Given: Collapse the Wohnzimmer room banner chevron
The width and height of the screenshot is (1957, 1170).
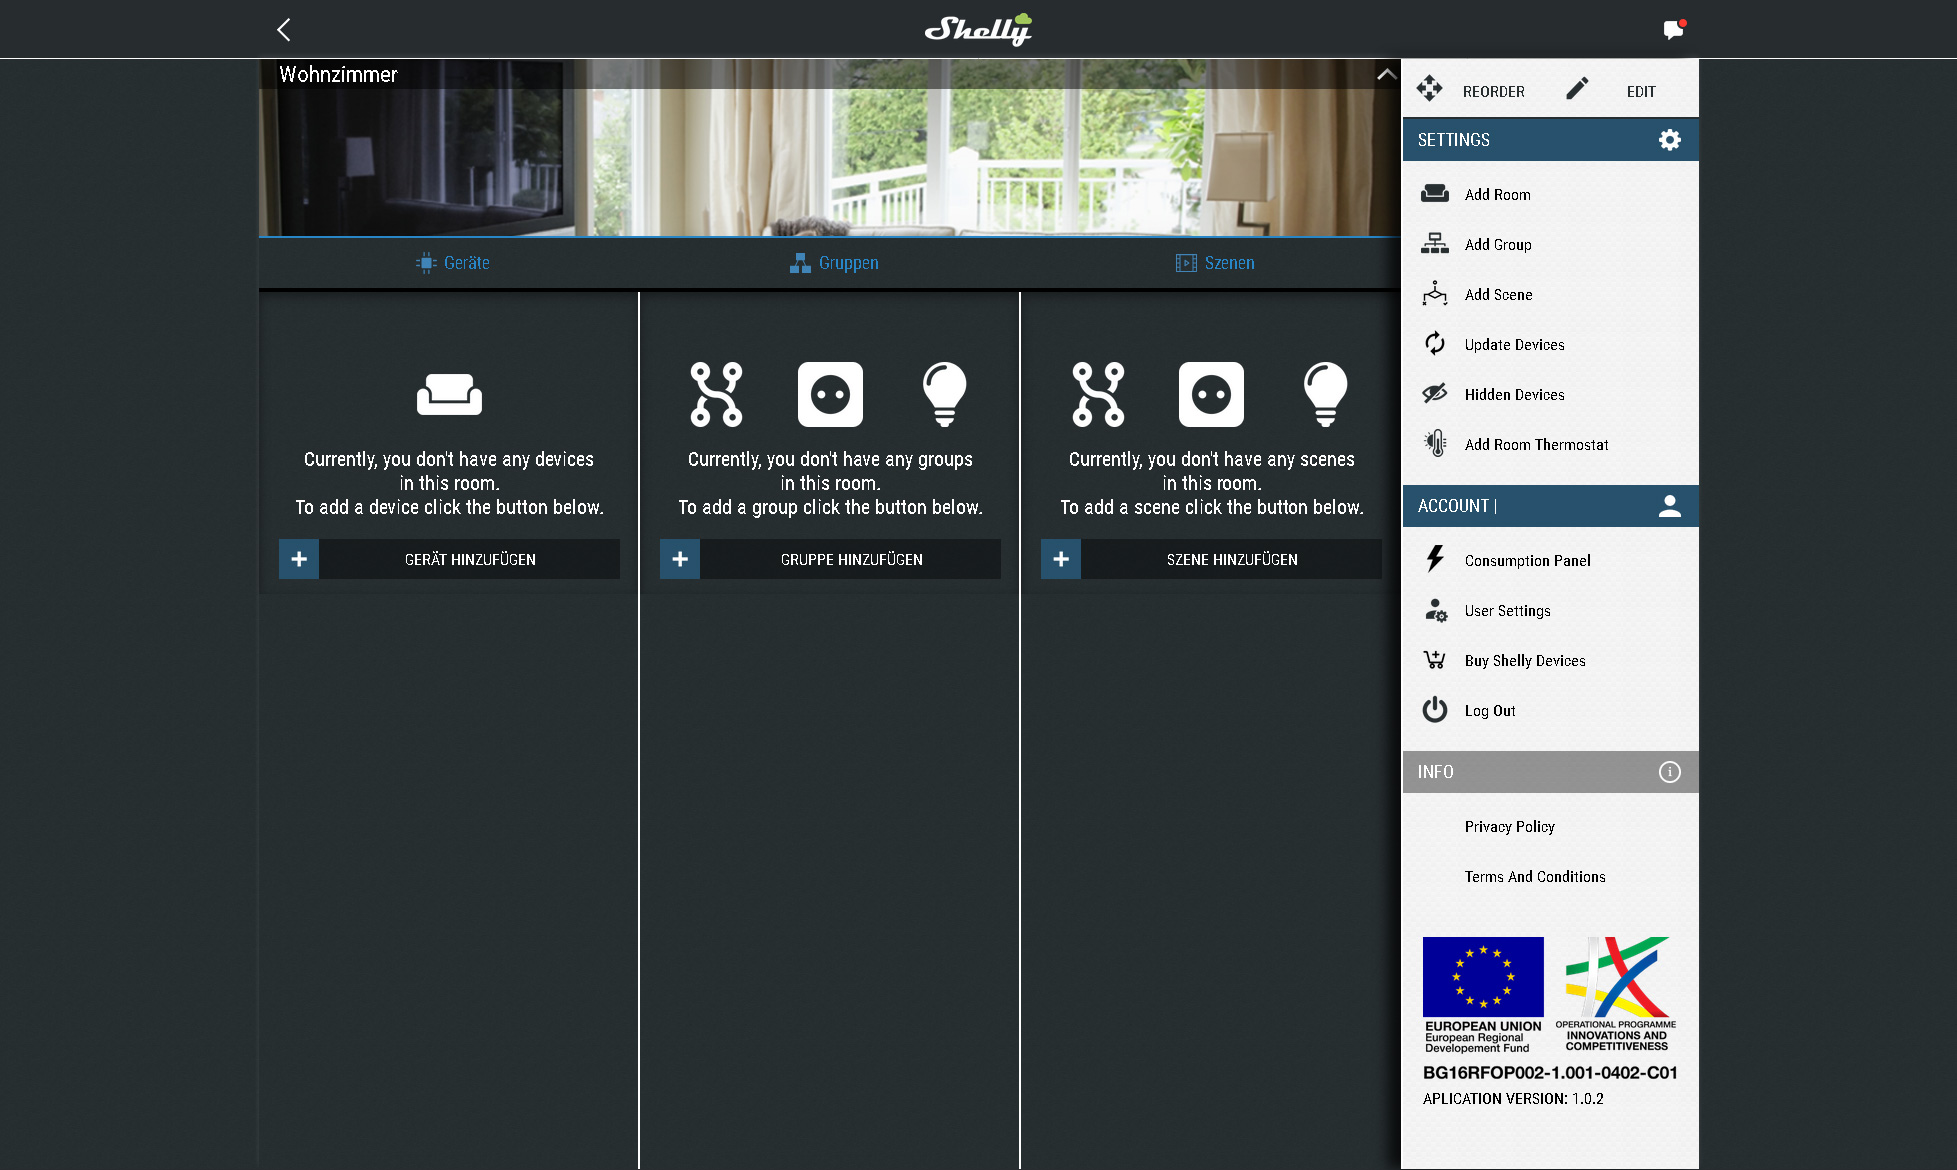Looking at the screenshot, I should 1386,74.
